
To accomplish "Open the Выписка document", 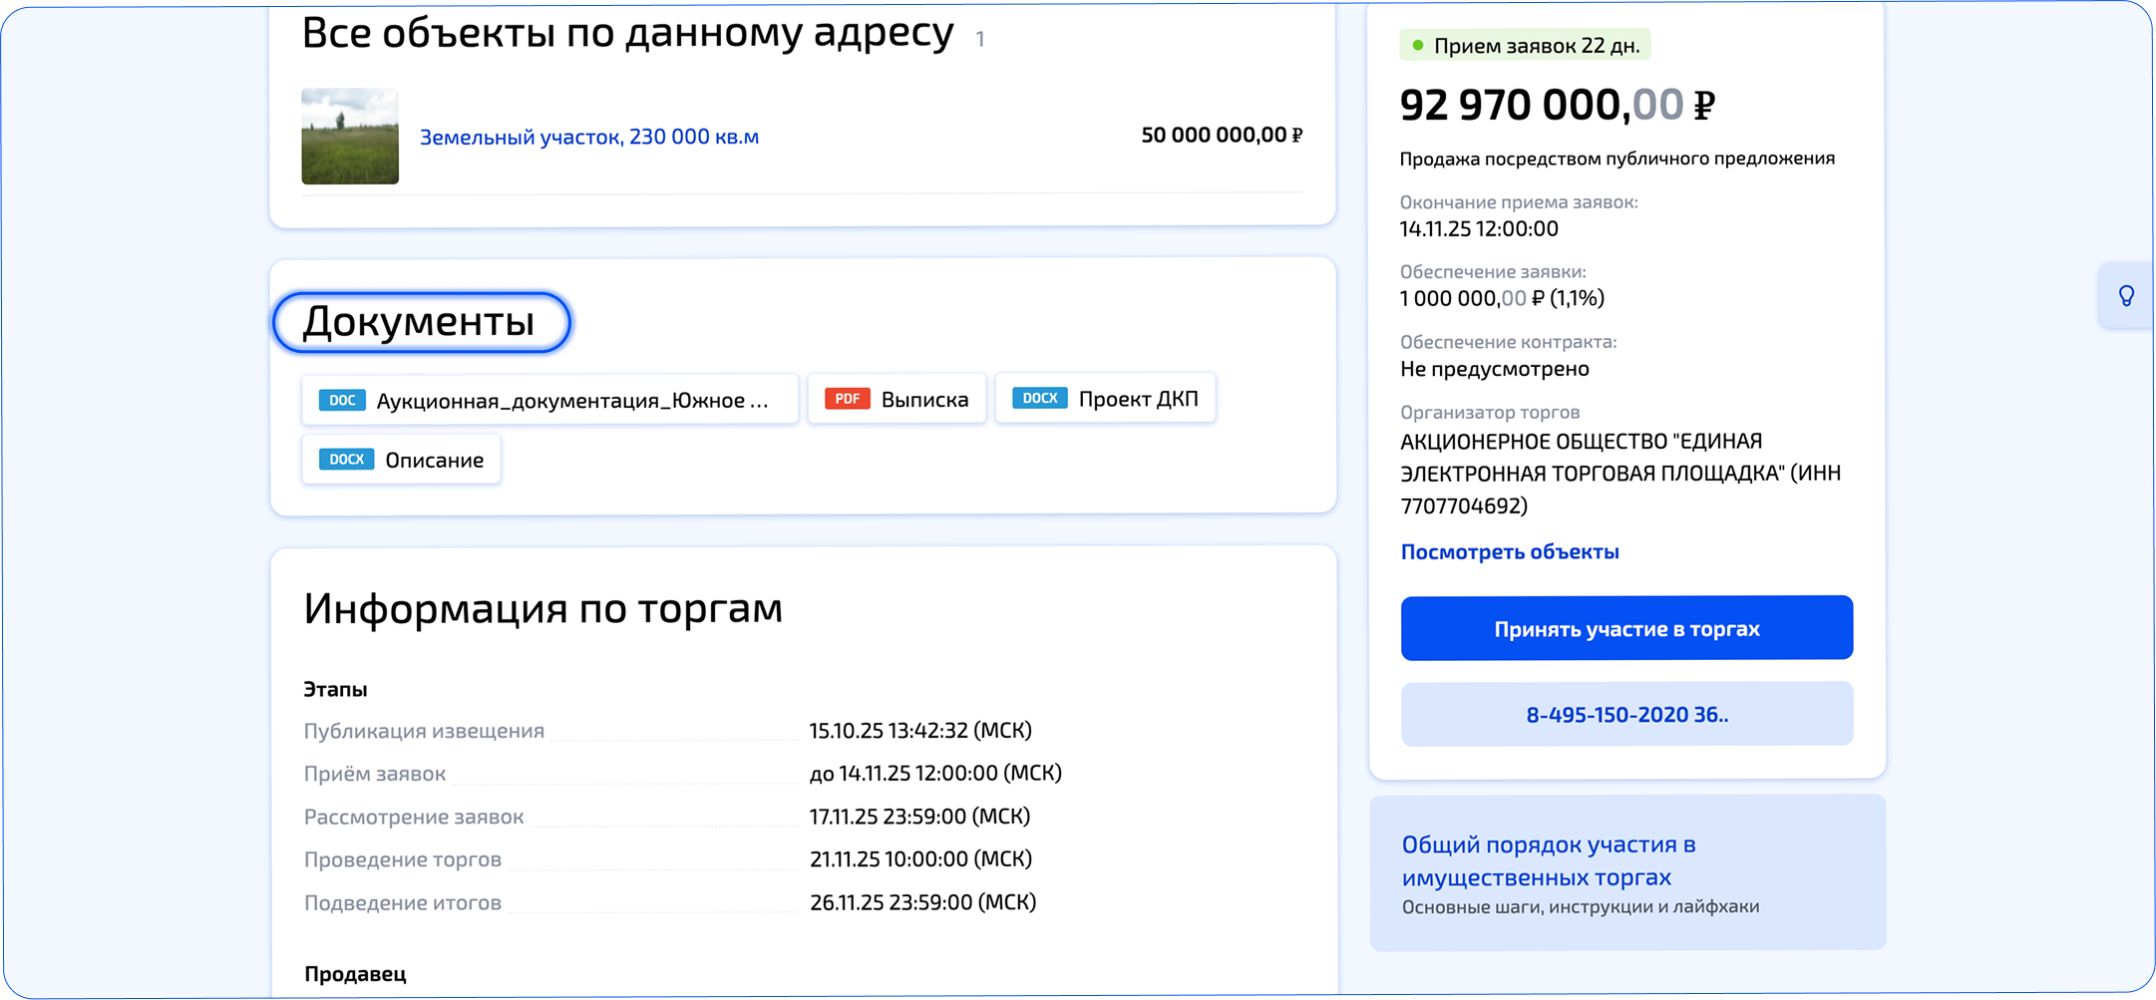I will click(897, 399).
